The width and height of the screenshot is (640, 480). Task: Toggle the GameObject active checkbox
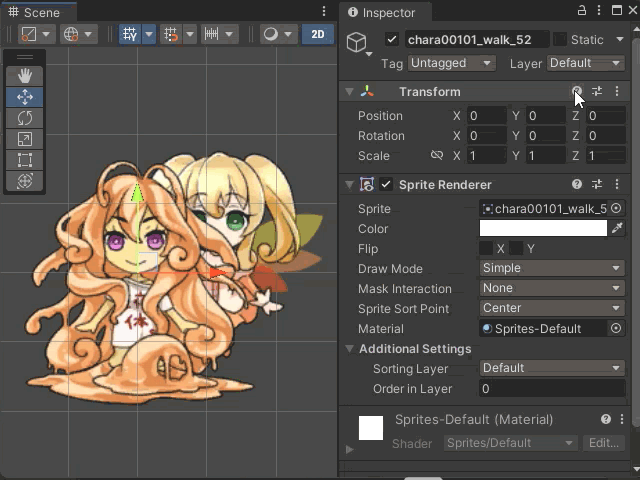(x=392, y=40)
